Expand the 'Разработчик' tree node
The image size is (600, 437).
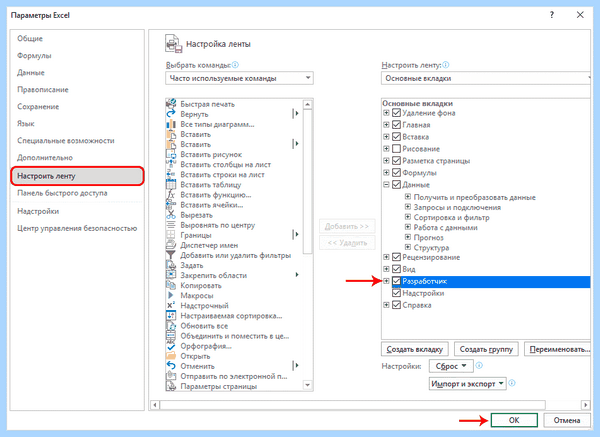coord(386,281)
